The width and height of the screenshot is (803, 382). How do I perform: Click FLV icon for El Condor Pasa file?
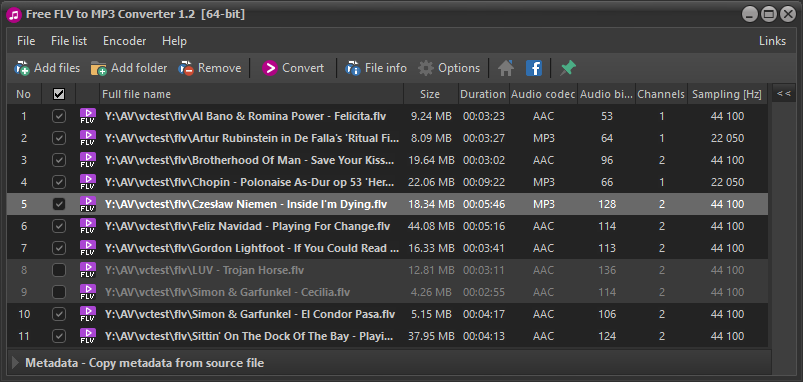pyautogui.click(x=88, y=314)
